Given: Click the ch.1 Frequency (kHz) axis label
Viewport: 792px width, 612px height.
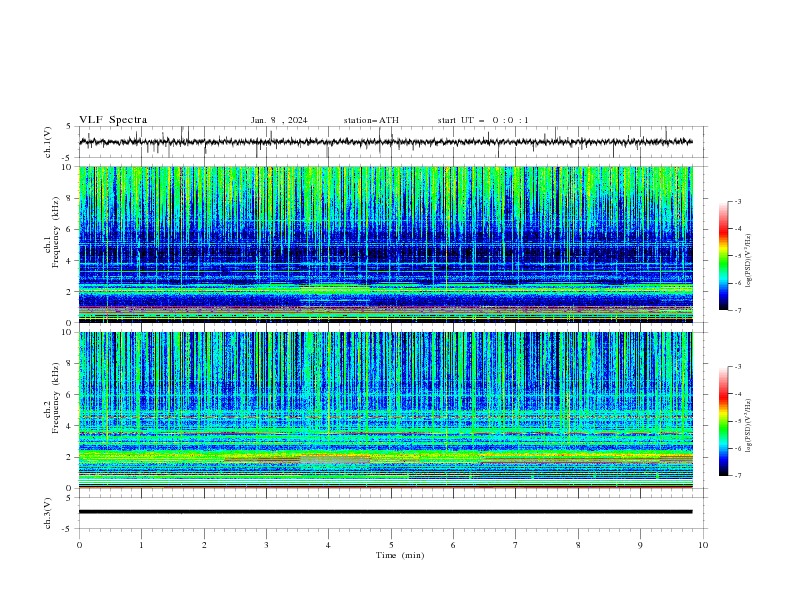Looking at the screenshot, I should [x=52, y=231].
